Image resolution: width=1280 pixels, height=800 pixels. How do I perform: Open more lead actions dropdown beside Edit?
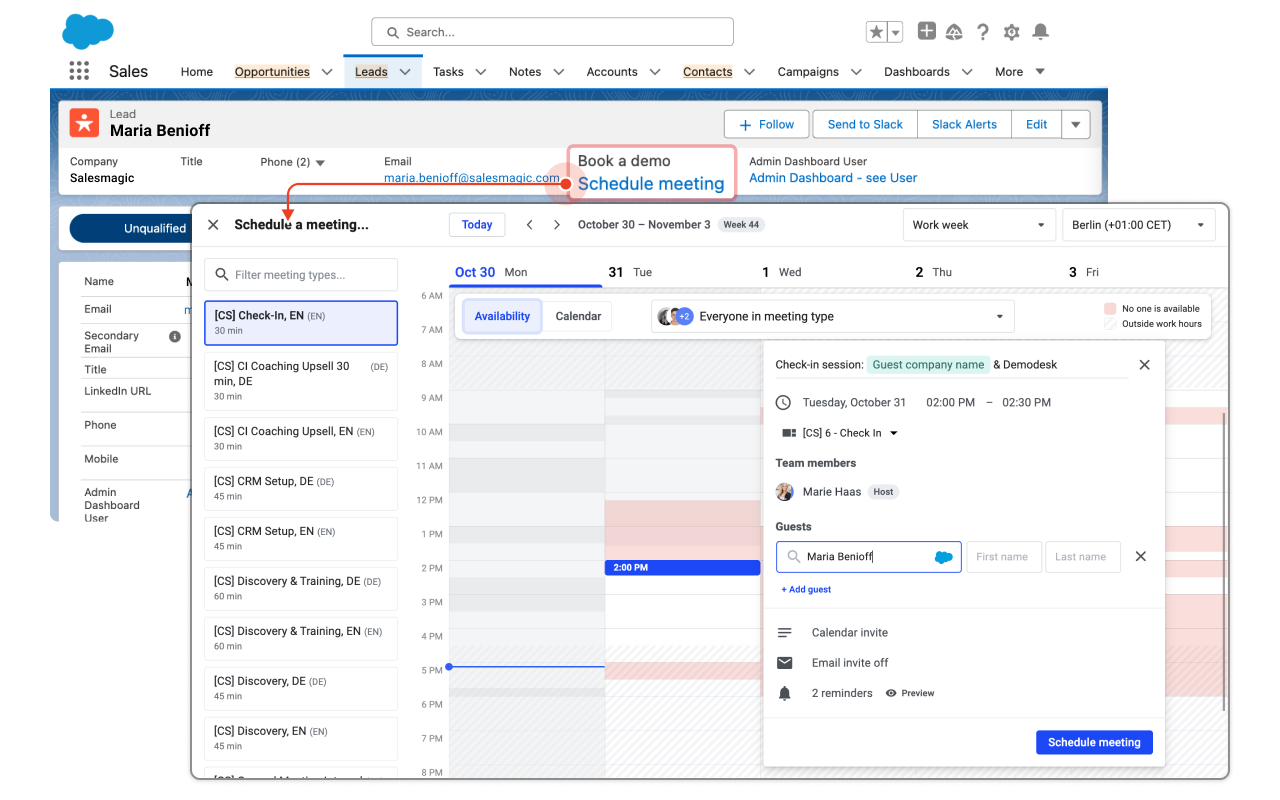1076,125
